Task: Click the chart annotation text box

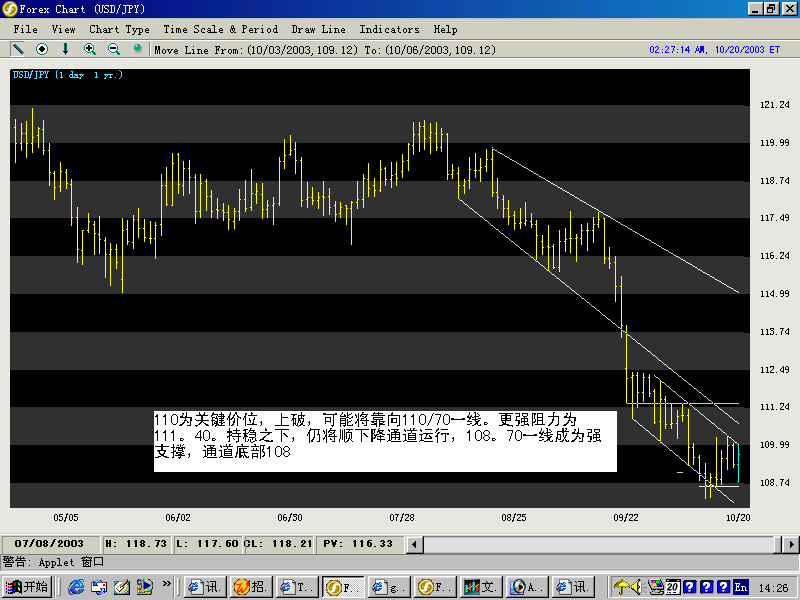Action: 384,440
